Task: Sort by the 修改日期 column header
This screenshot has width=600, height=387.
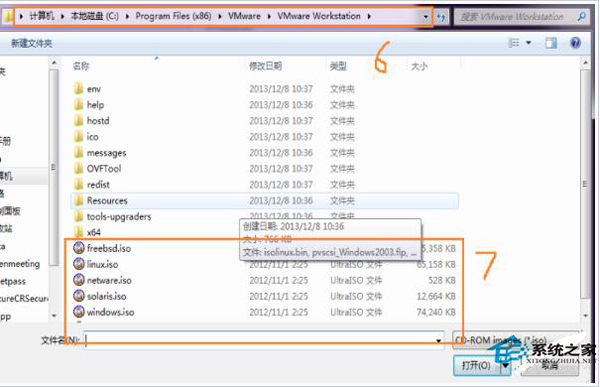Action: [265, 66]
